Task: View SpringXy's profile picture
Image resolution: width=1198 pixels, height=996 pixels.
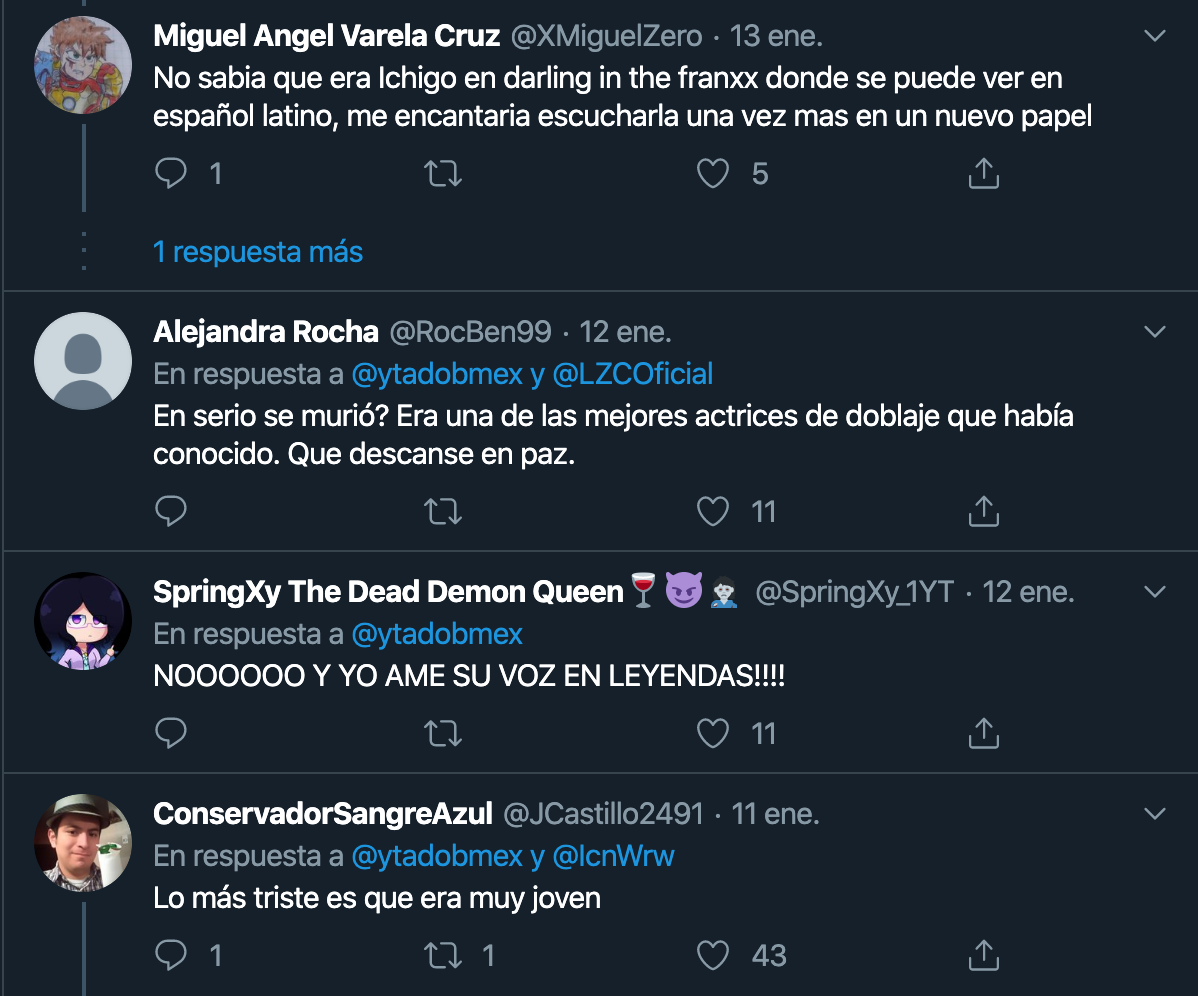Action: click(83, 621)
